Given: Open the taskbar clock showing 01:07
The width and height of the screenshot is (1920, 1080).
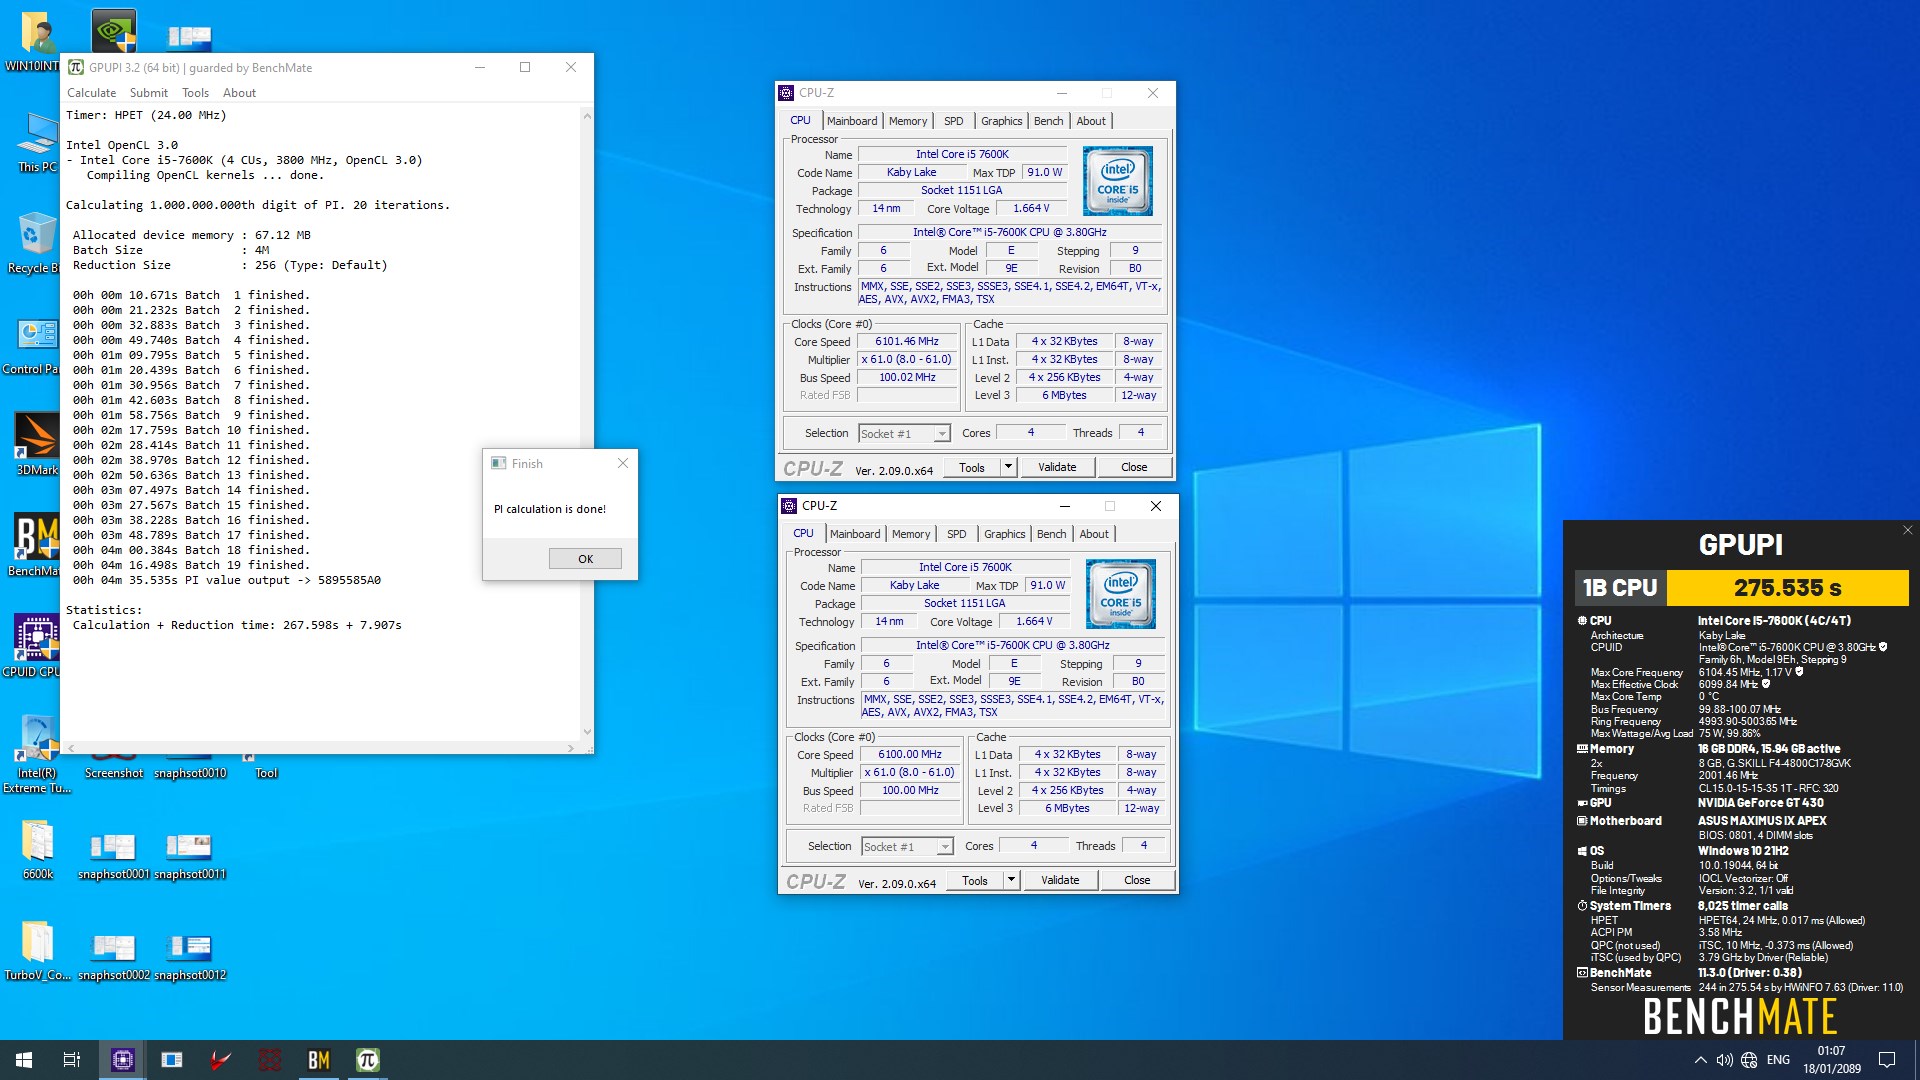Looking at the screenshot, I should coord(1832,1060).
